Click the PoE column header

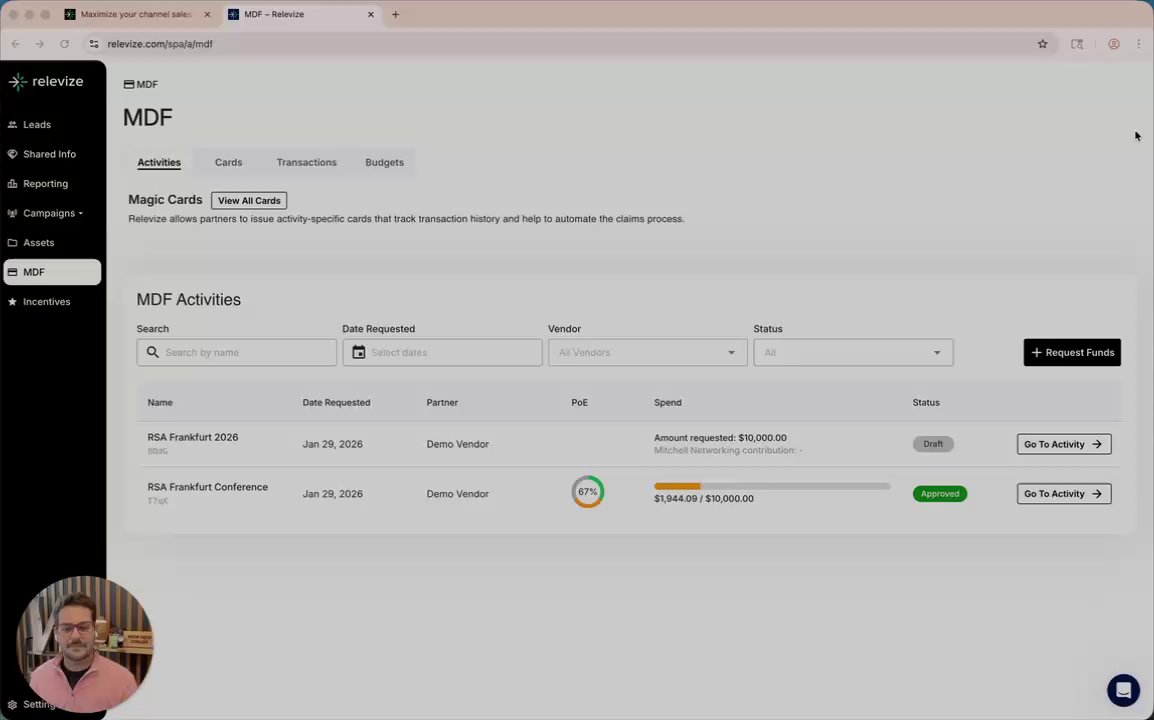coord(579,402)
